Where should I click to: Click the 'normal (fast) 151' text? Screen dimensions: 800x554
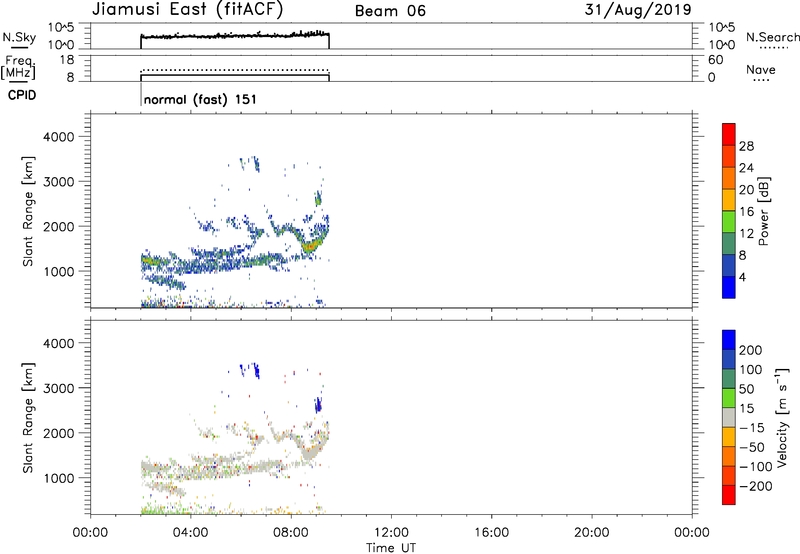tap(200, 99)
